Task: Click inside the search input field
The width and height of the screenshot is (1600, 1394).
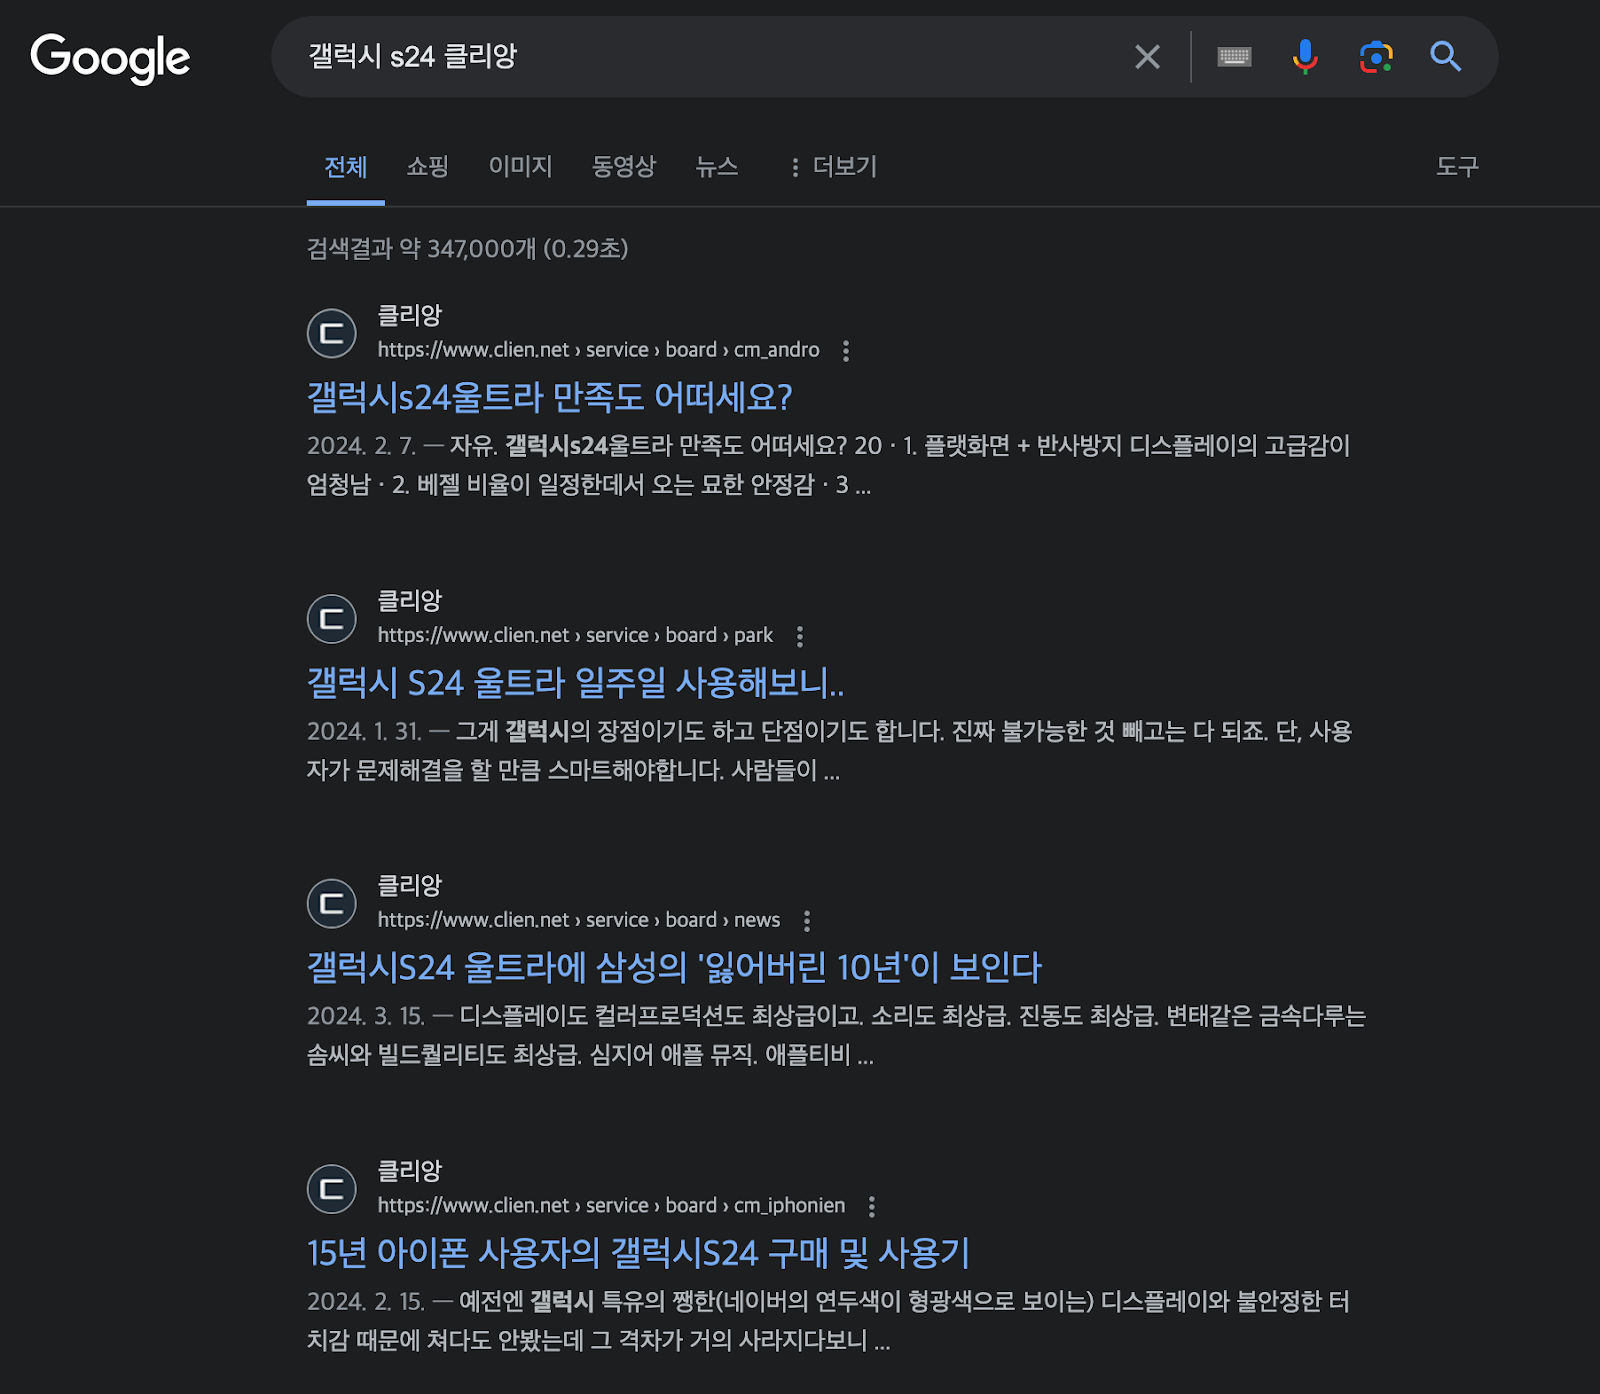Action: click(x=700, y=57)
